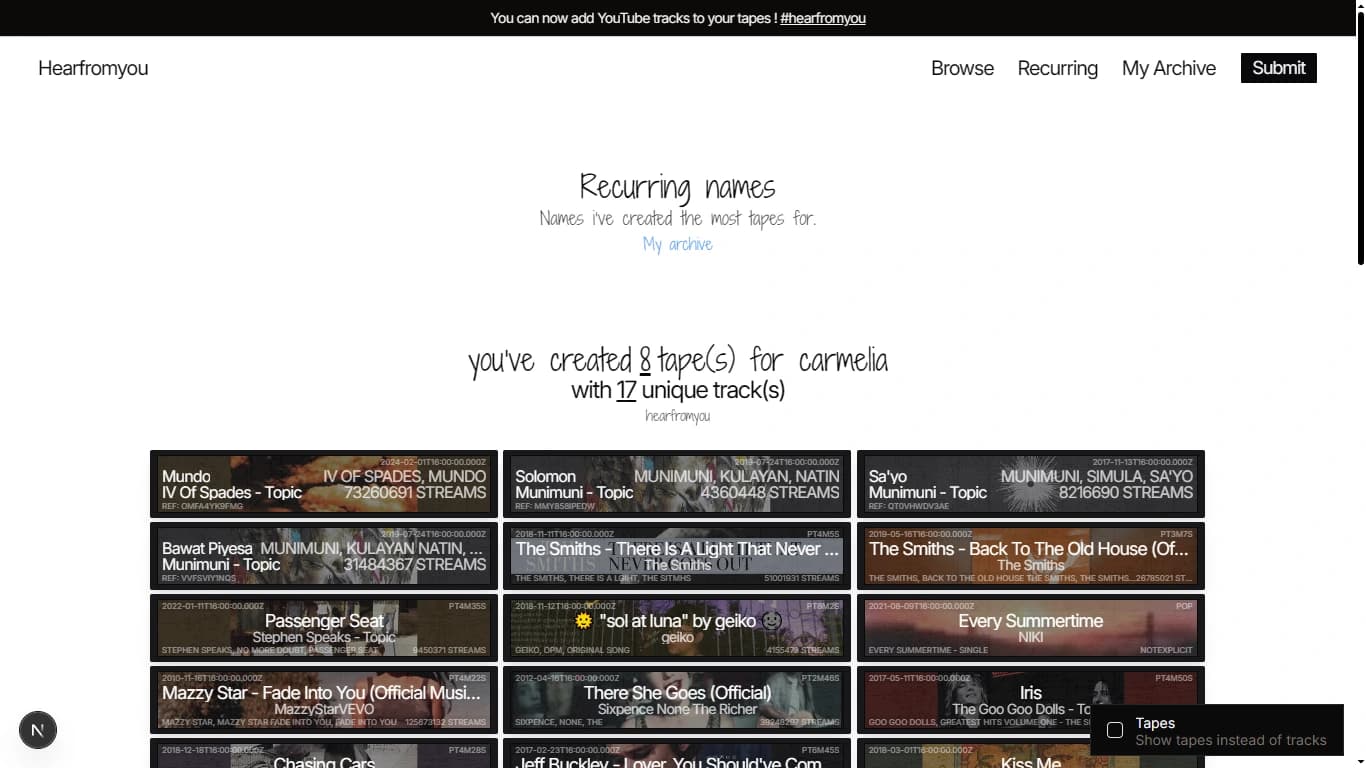Click the underlined unique track count 17
The image size is (1366, 768).
pos(626,390)
